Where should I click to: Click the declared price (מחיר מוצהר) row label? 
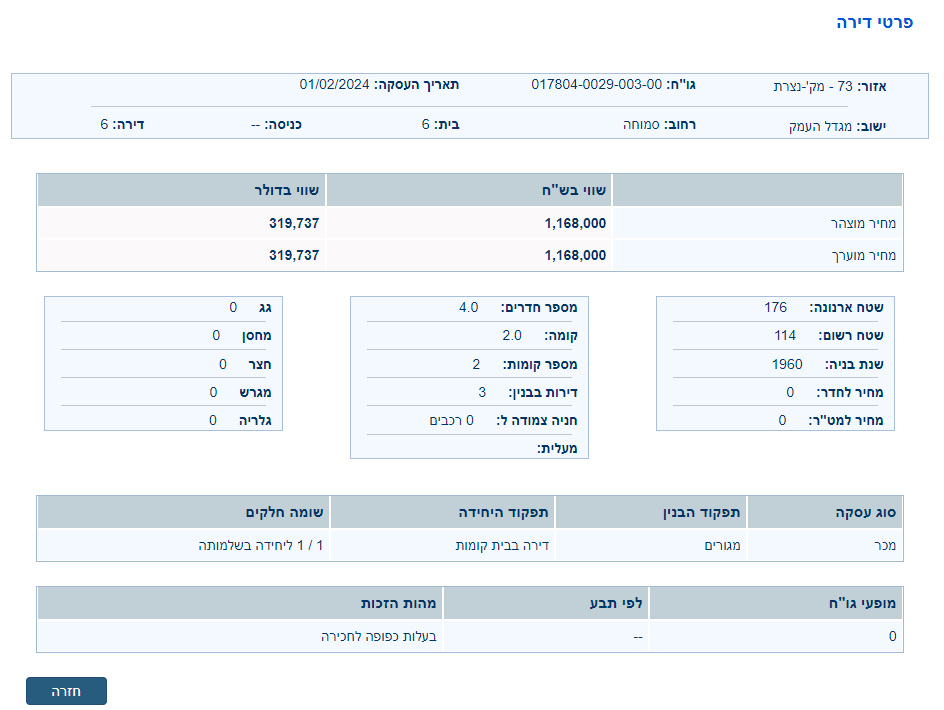(x=863, y=224)
